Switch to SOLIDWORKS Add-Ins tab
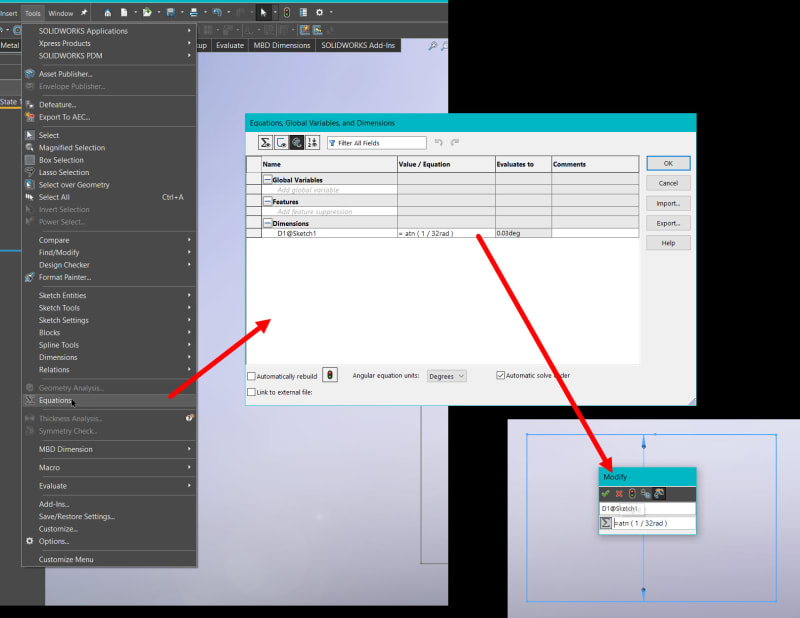Screen dimensions: 800x618 tap(358, 45)
